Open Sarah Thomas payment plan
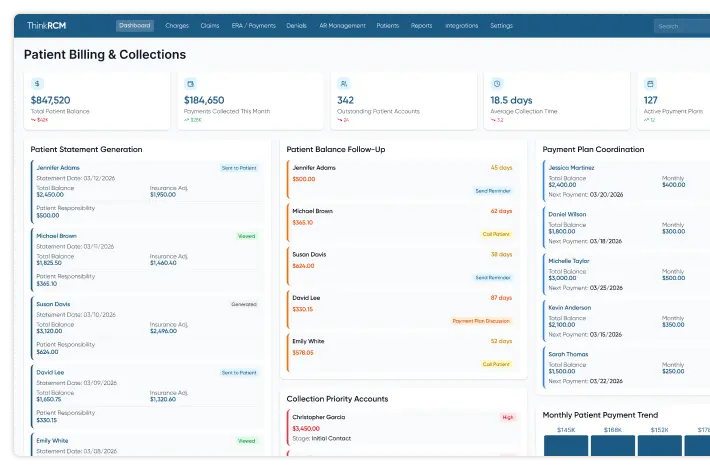710x470 pixels. pos(568,354)
